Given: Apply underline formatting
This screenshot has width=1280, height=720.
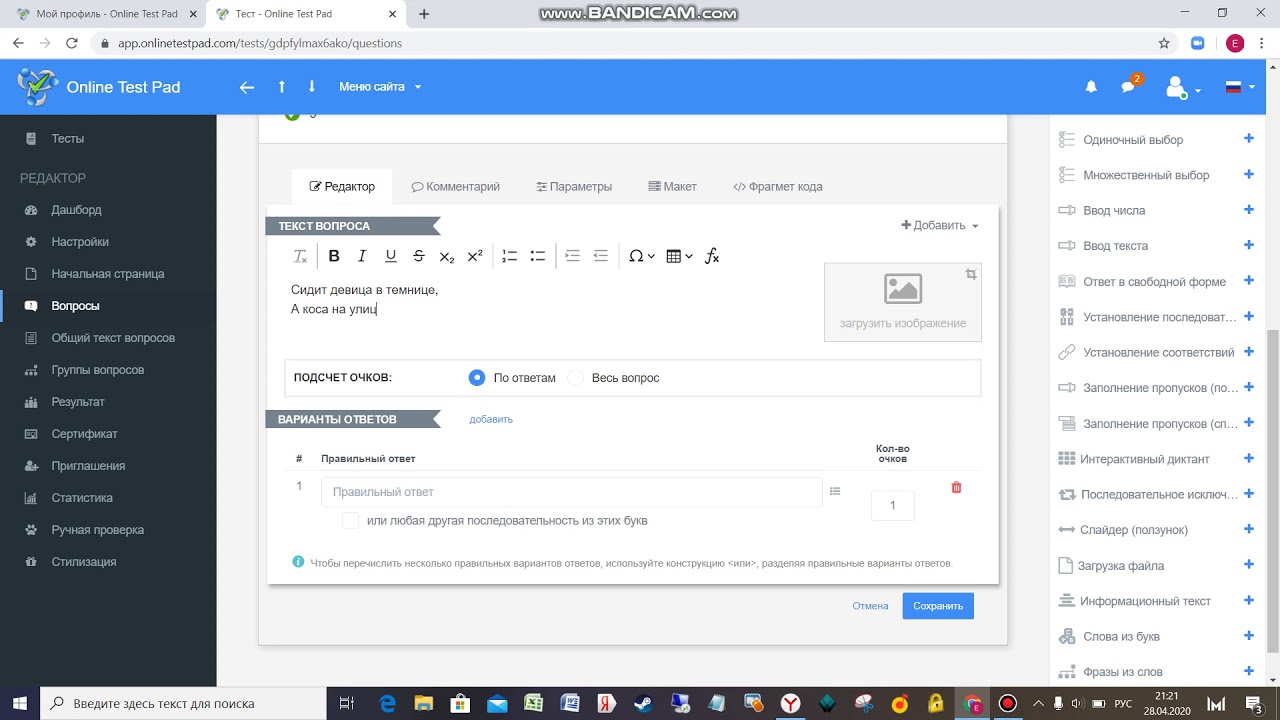Looking at the screenshot, I should (391, 256).
